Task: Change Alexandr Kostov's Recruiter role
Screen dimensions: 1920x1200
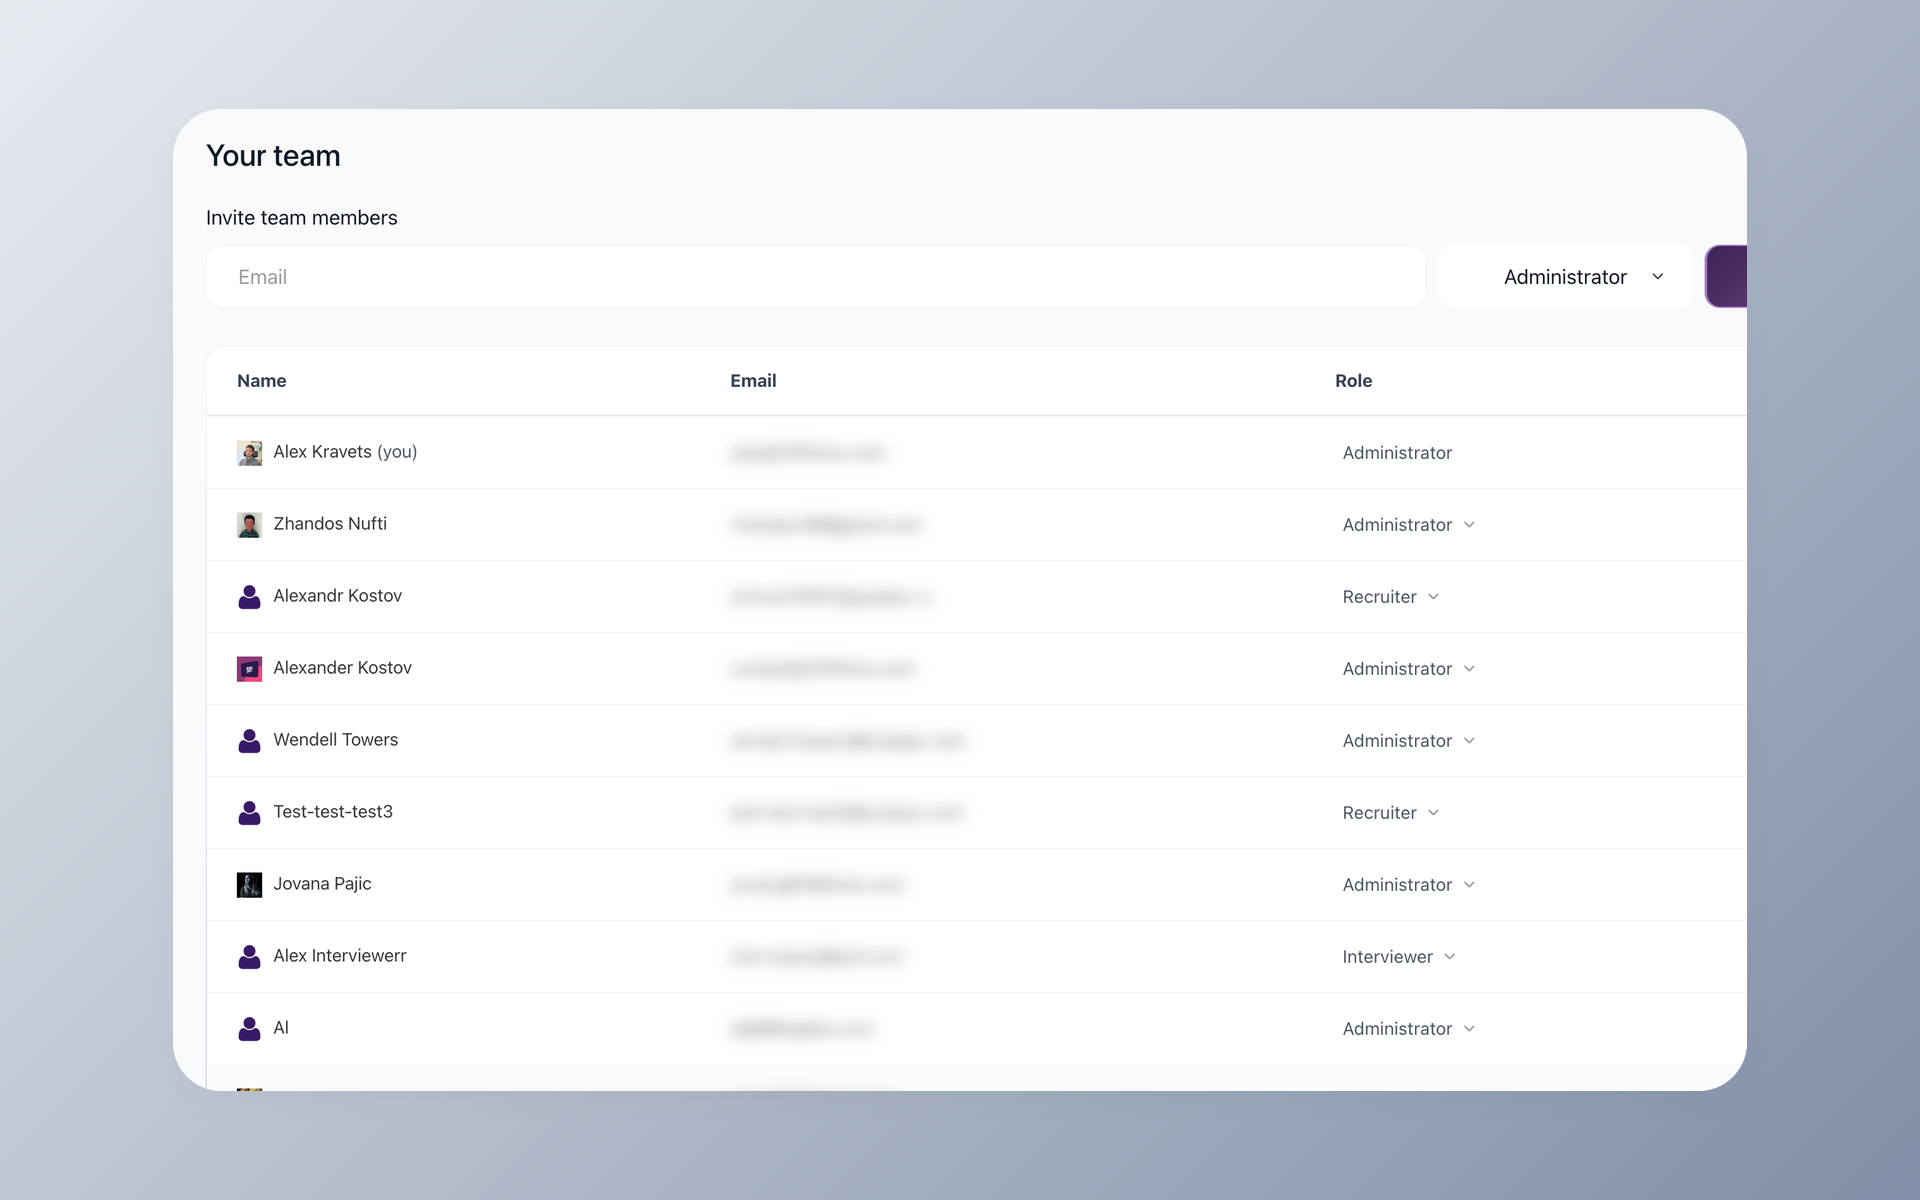Action: point(1390,597)
